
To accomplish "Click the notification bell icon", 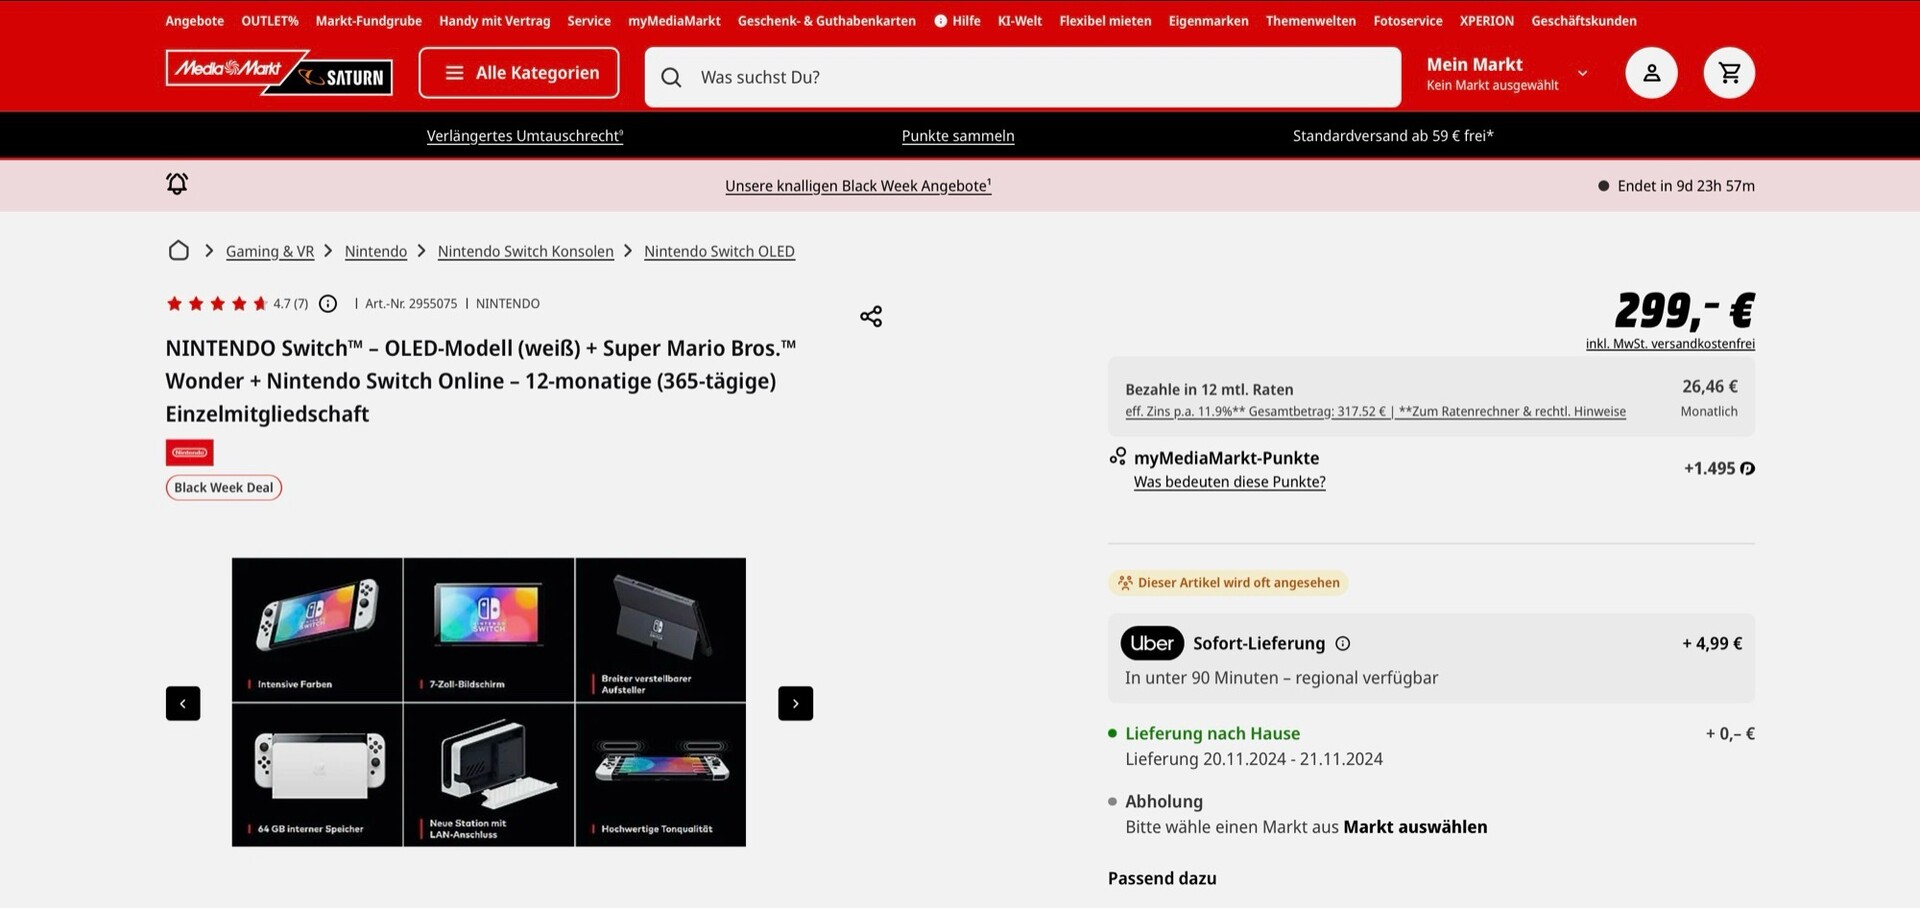I will [177, 184].
